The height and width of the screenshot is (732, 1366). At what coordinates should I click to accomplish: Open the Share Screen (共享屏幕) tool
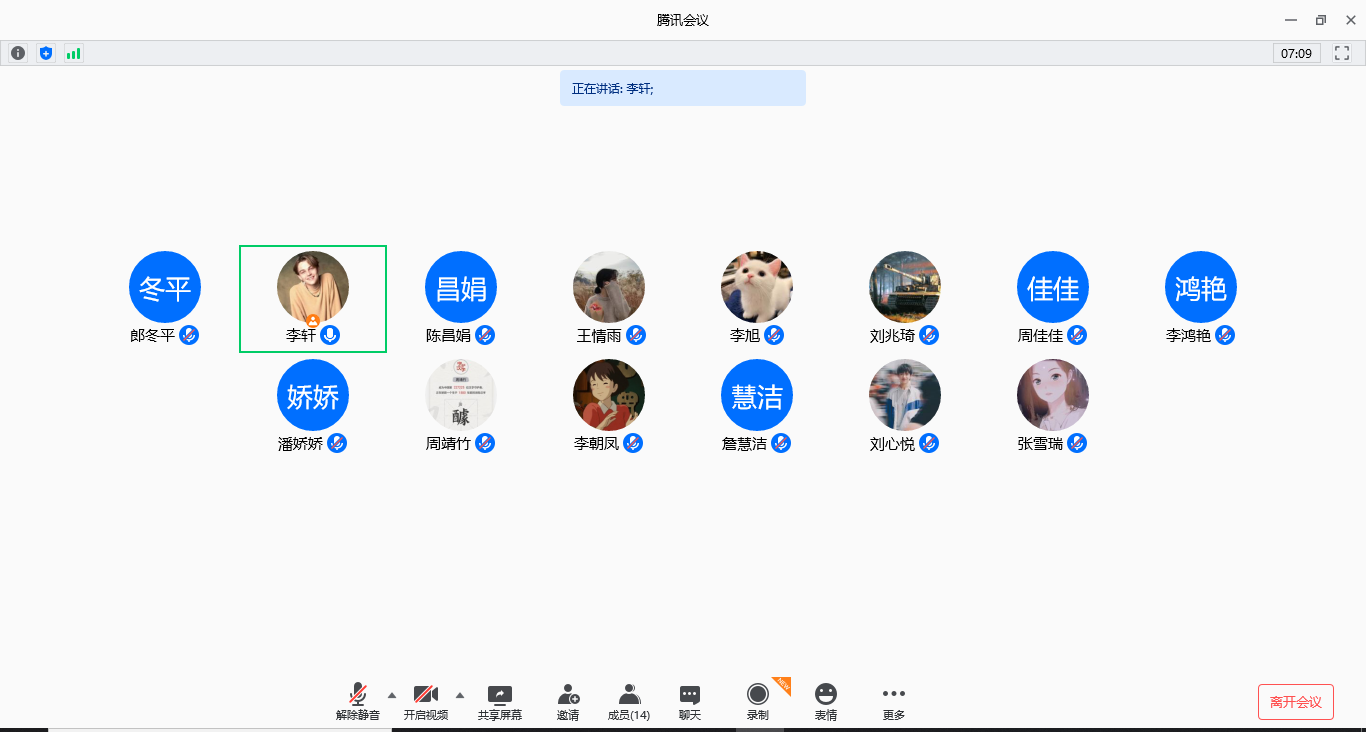pos(499,702)
